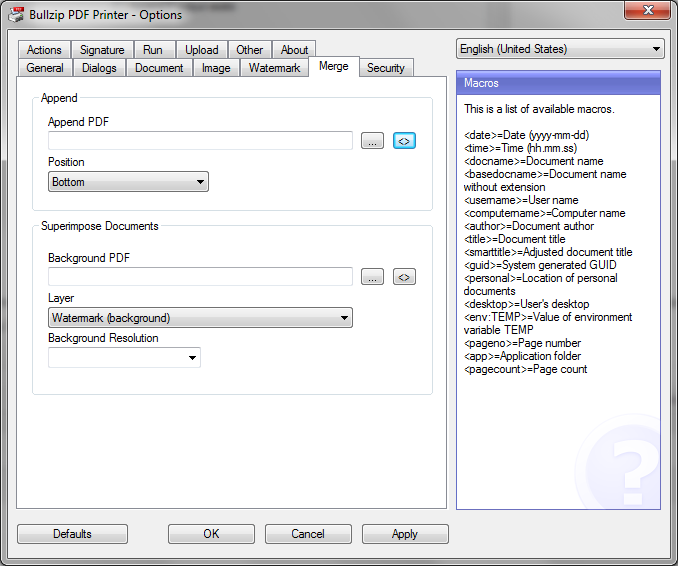
Task: Click the <computername>=Computer name macro line
Action: pyautogui.click(x=544, y=213)
